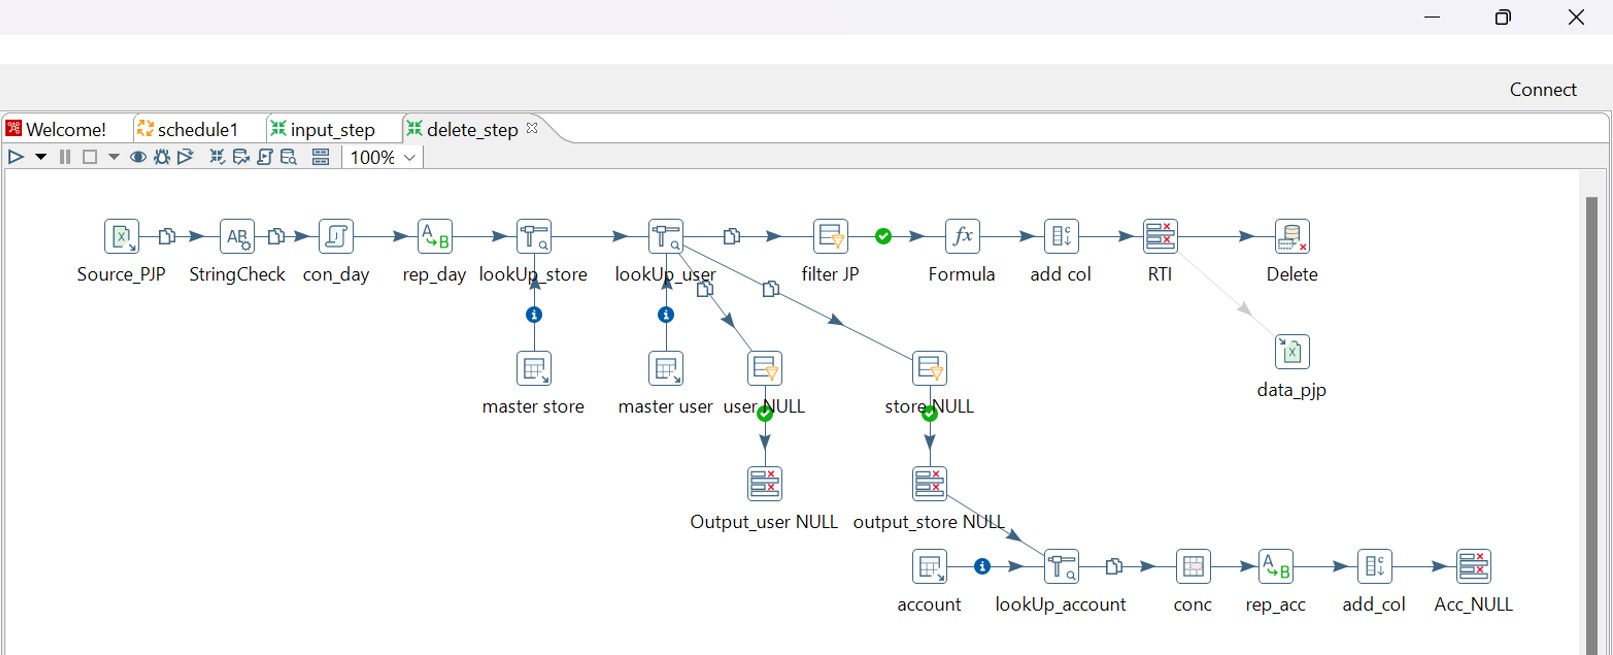Screen dimensions: 1613x655
Task: Click the show results pane icon
Action: click(x=321, y=157)
